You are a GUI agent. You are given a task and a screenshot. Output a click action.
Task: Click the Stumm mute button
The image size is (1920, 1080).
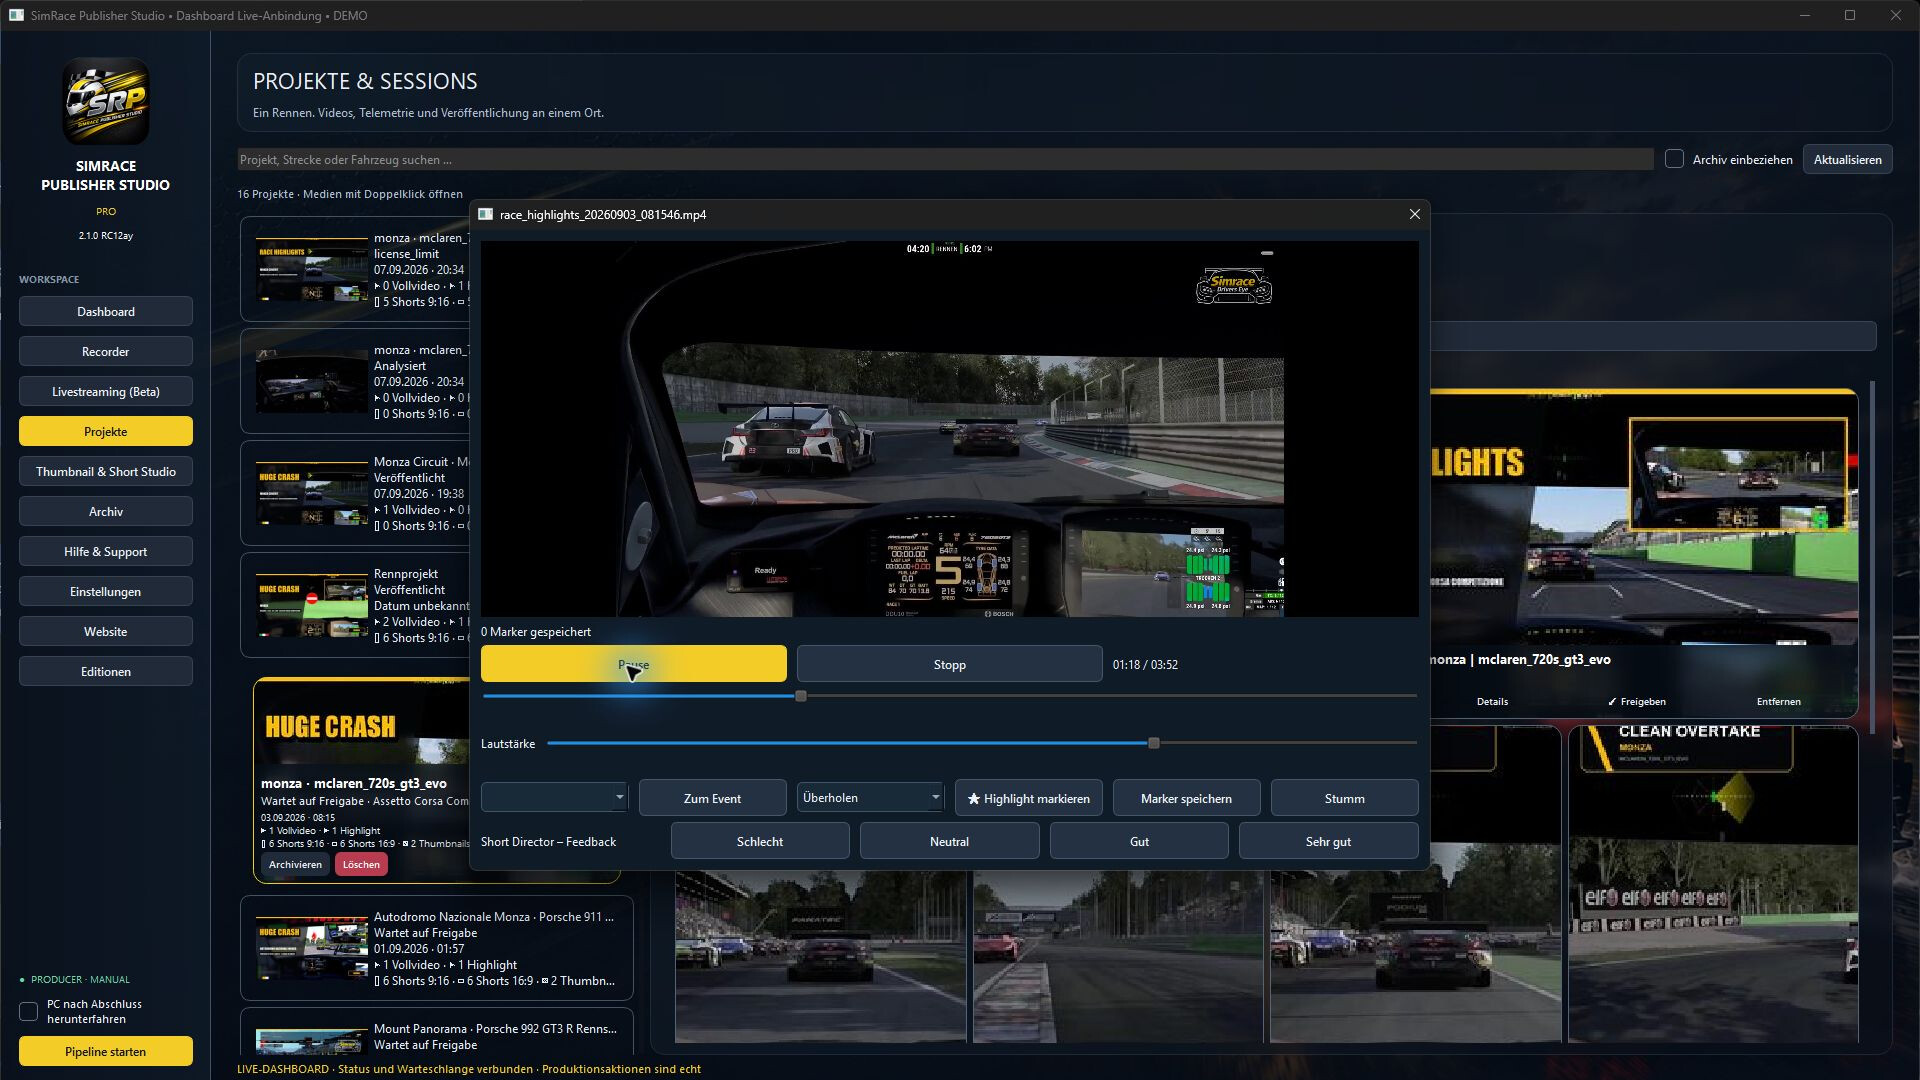point(1344,798)
